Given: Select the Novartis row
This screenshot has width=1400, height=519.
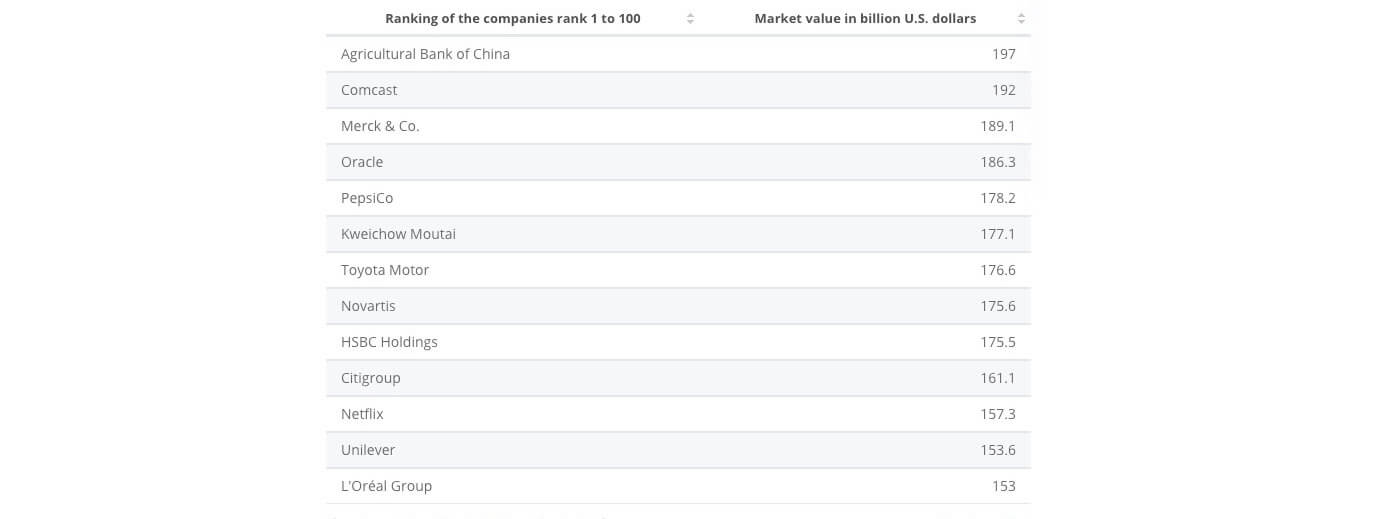Looking at the screenshot, I should click(x=678, y=306).
